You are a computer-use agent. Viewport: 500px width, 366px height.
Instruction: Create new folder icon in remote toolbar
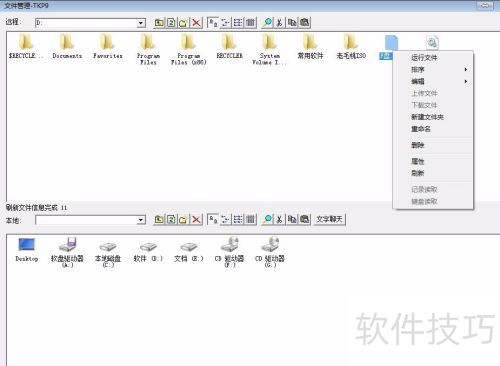pos(184,23)
